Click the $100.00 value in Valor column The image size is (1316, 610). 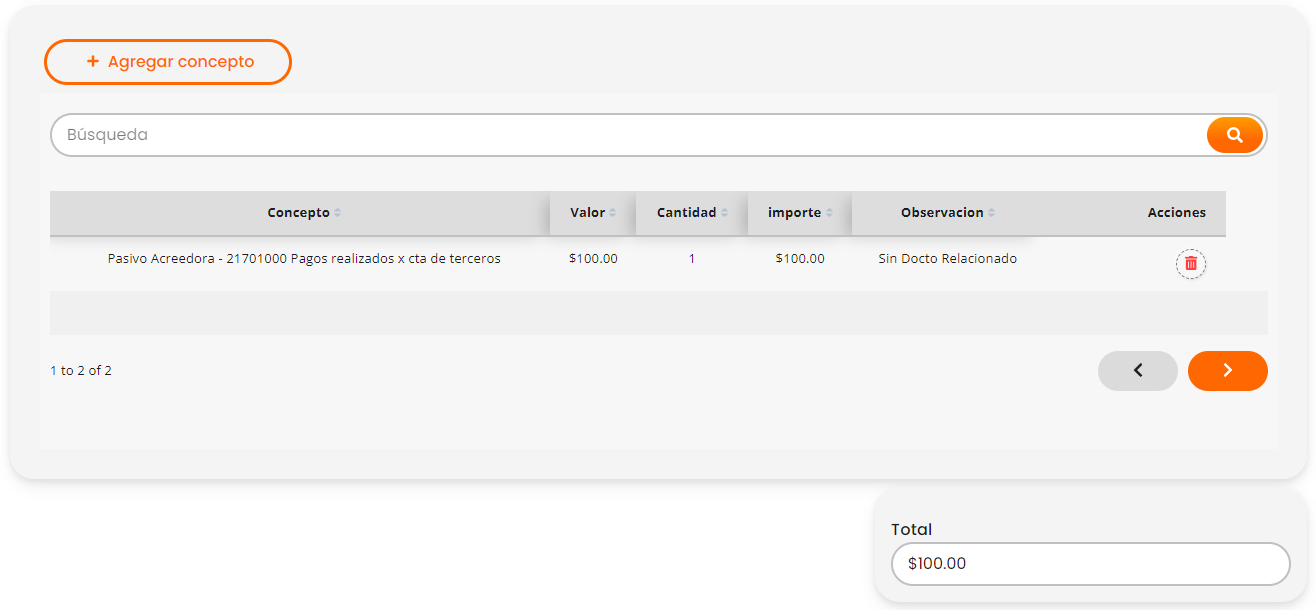pos(593,259)
